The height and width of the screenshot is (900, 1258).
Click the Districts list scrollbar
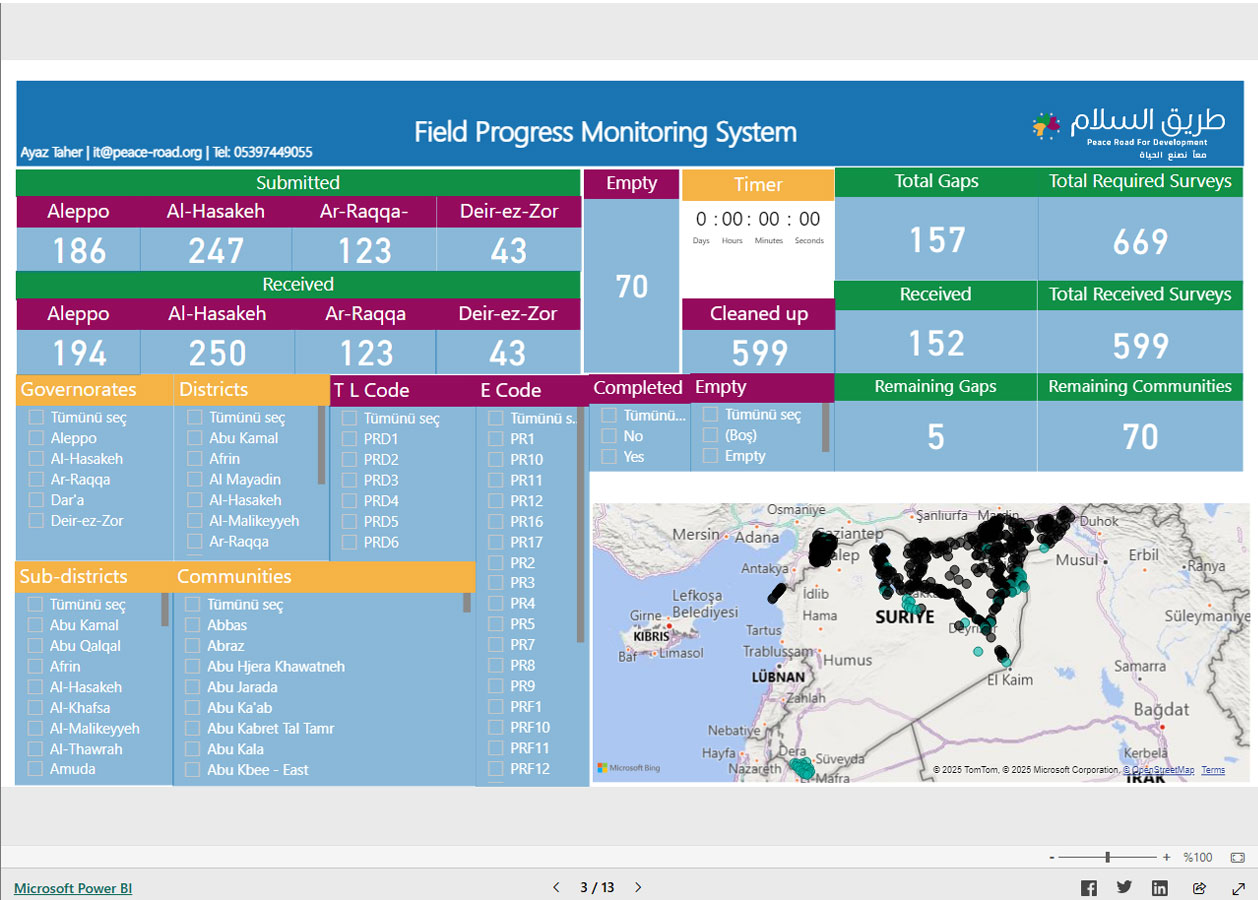coord(322,445)
